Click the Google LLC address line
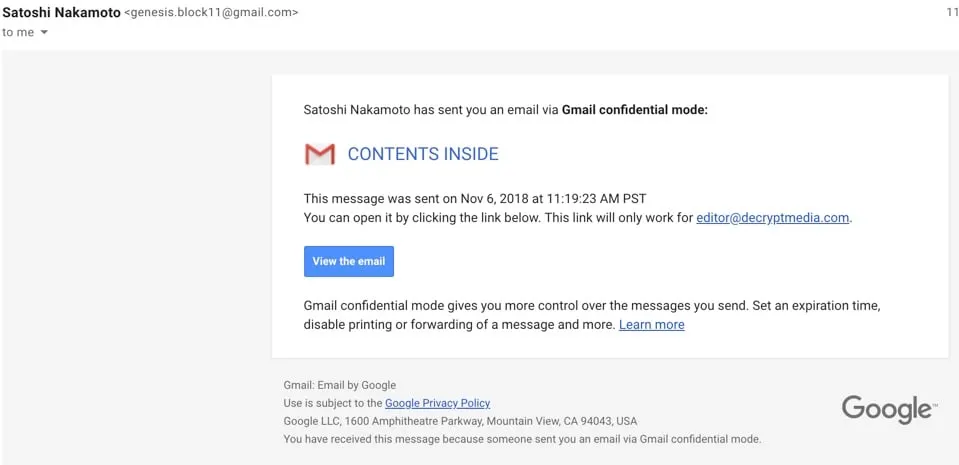Screen dimensions: 959x465 [x=460, y=421]
